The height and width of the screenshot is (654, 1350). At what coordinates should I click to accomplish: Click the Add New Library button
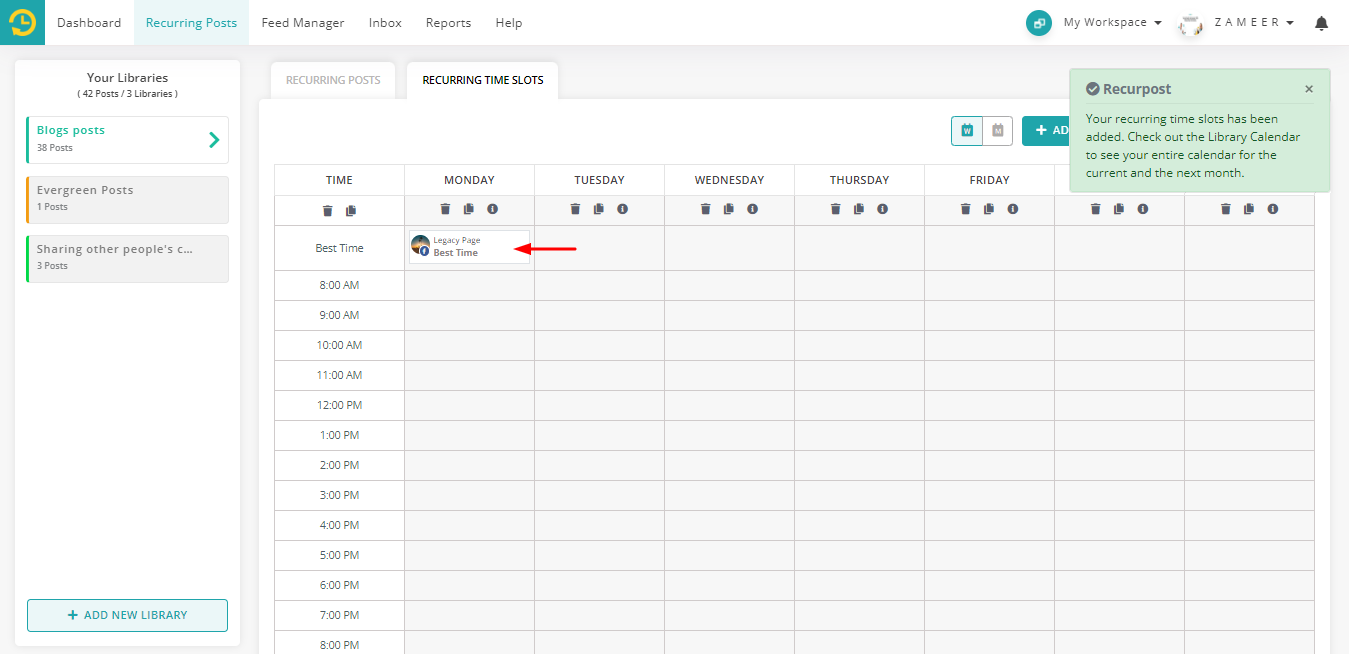127,615
